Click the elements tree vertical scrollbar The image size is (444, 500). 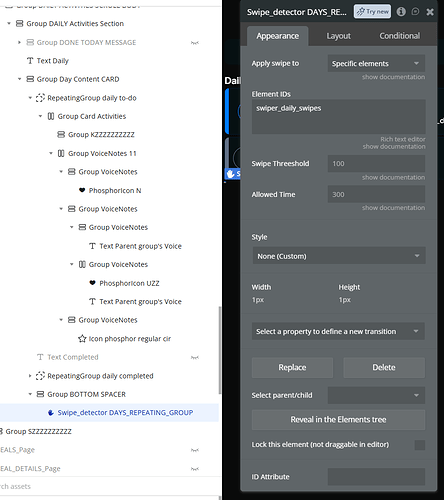click(x=219, y=350)
